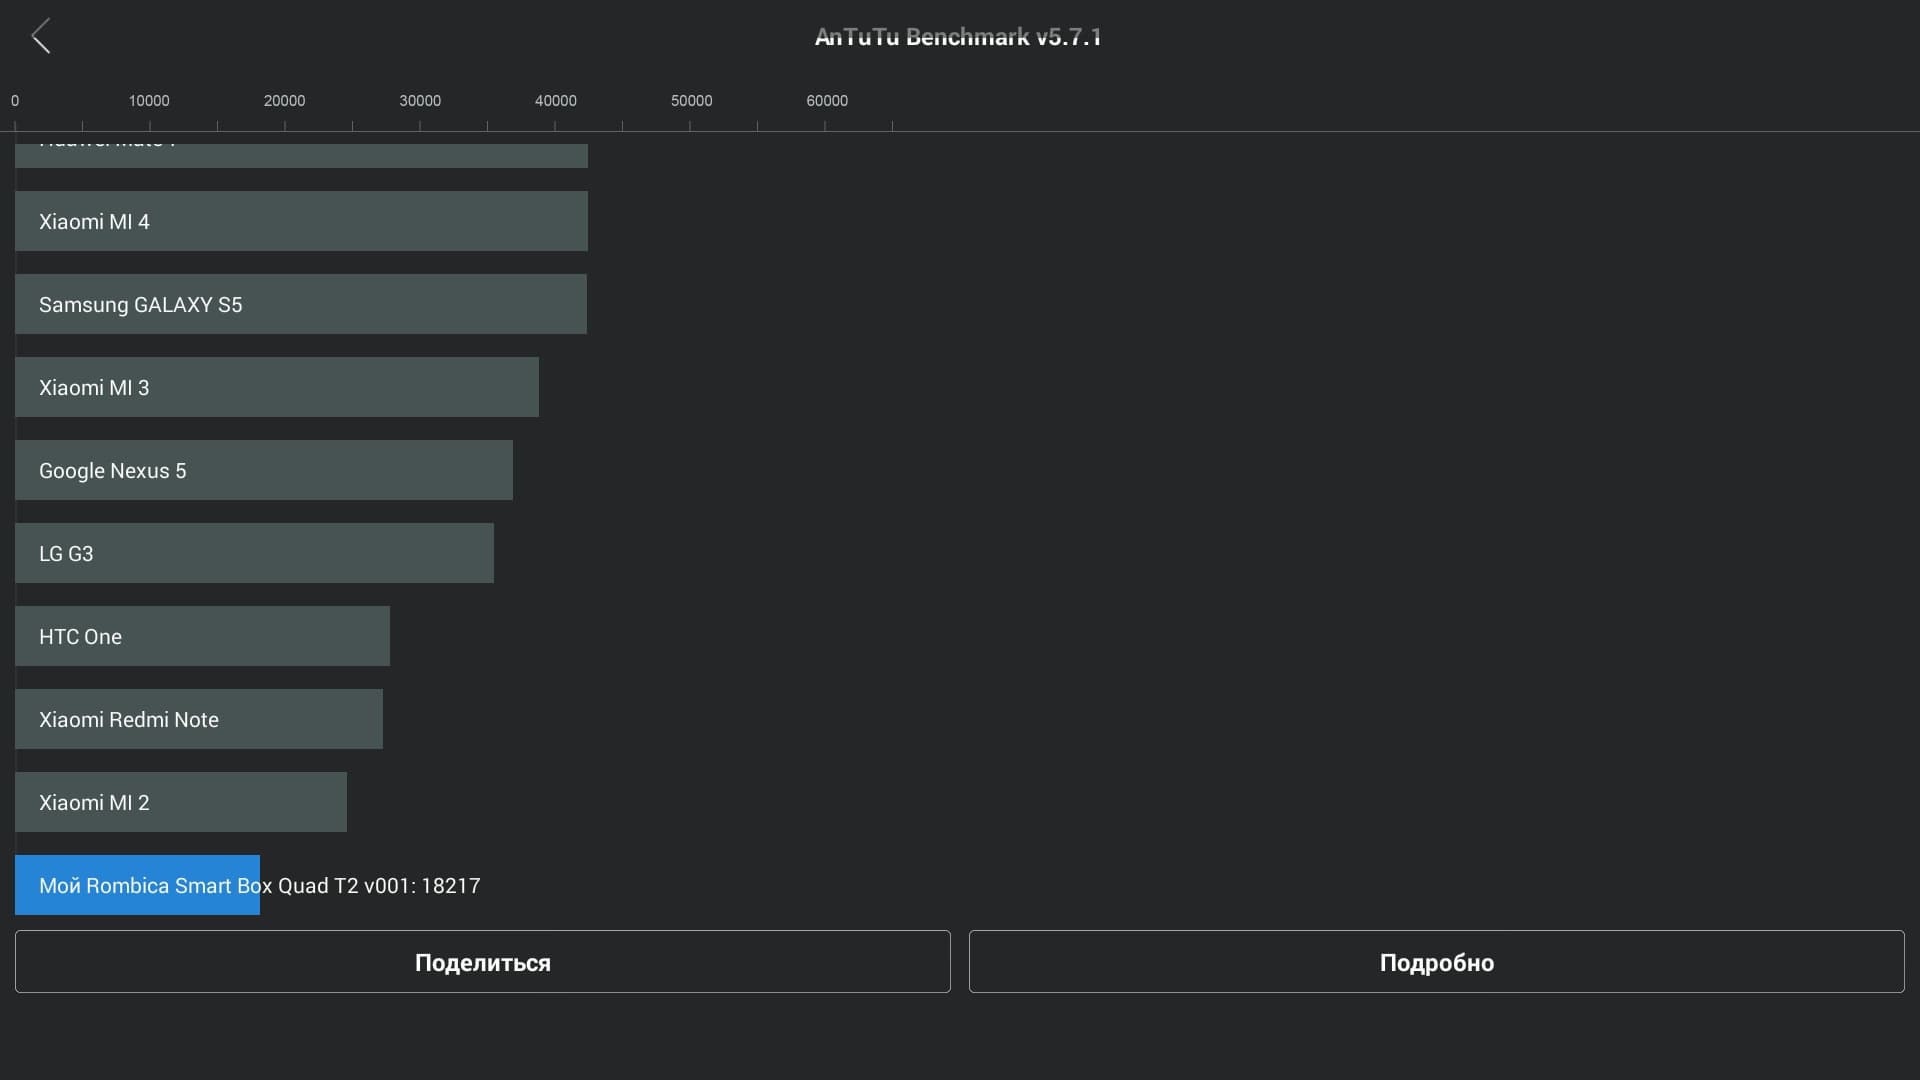The height and width of the screenshot is (1080, 1920).
Task: Click the 18217 score text
Action: (451, 886)
